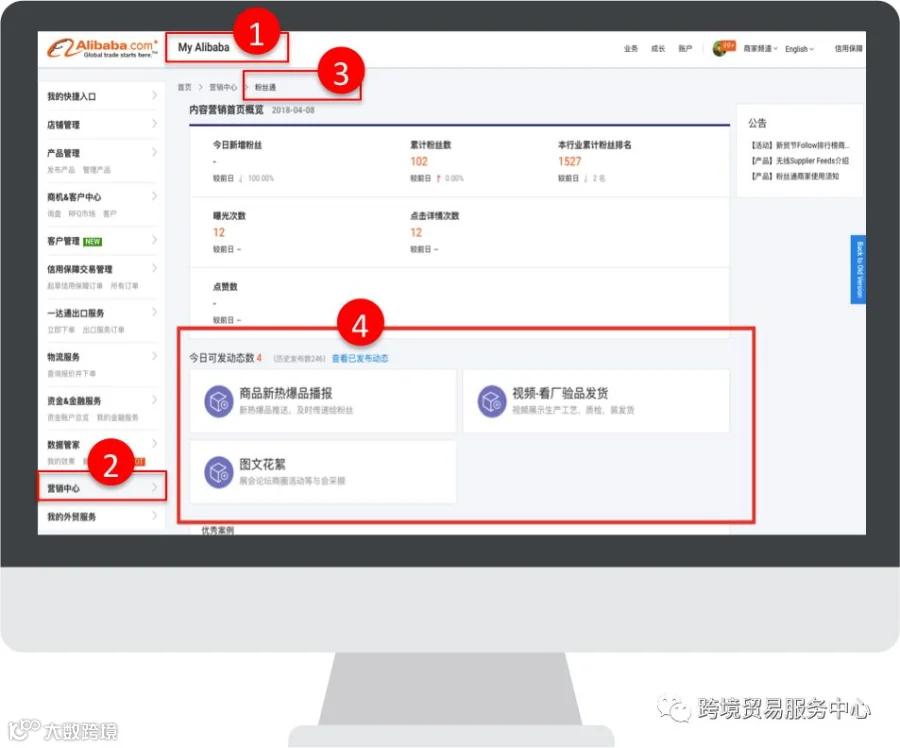Click 信用保障 in the top bar
The width and height of the screenshot is (900, 748).
[848, 49]
